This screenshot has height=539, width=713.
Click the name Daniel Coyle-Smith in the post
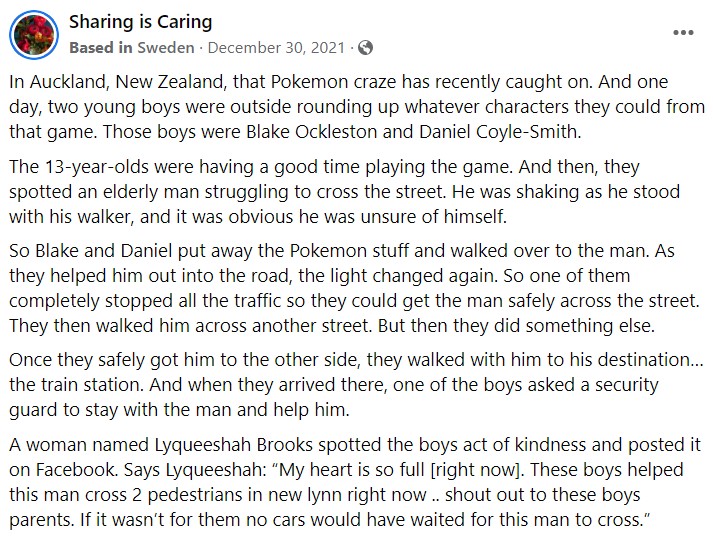[x=498, y=132]
